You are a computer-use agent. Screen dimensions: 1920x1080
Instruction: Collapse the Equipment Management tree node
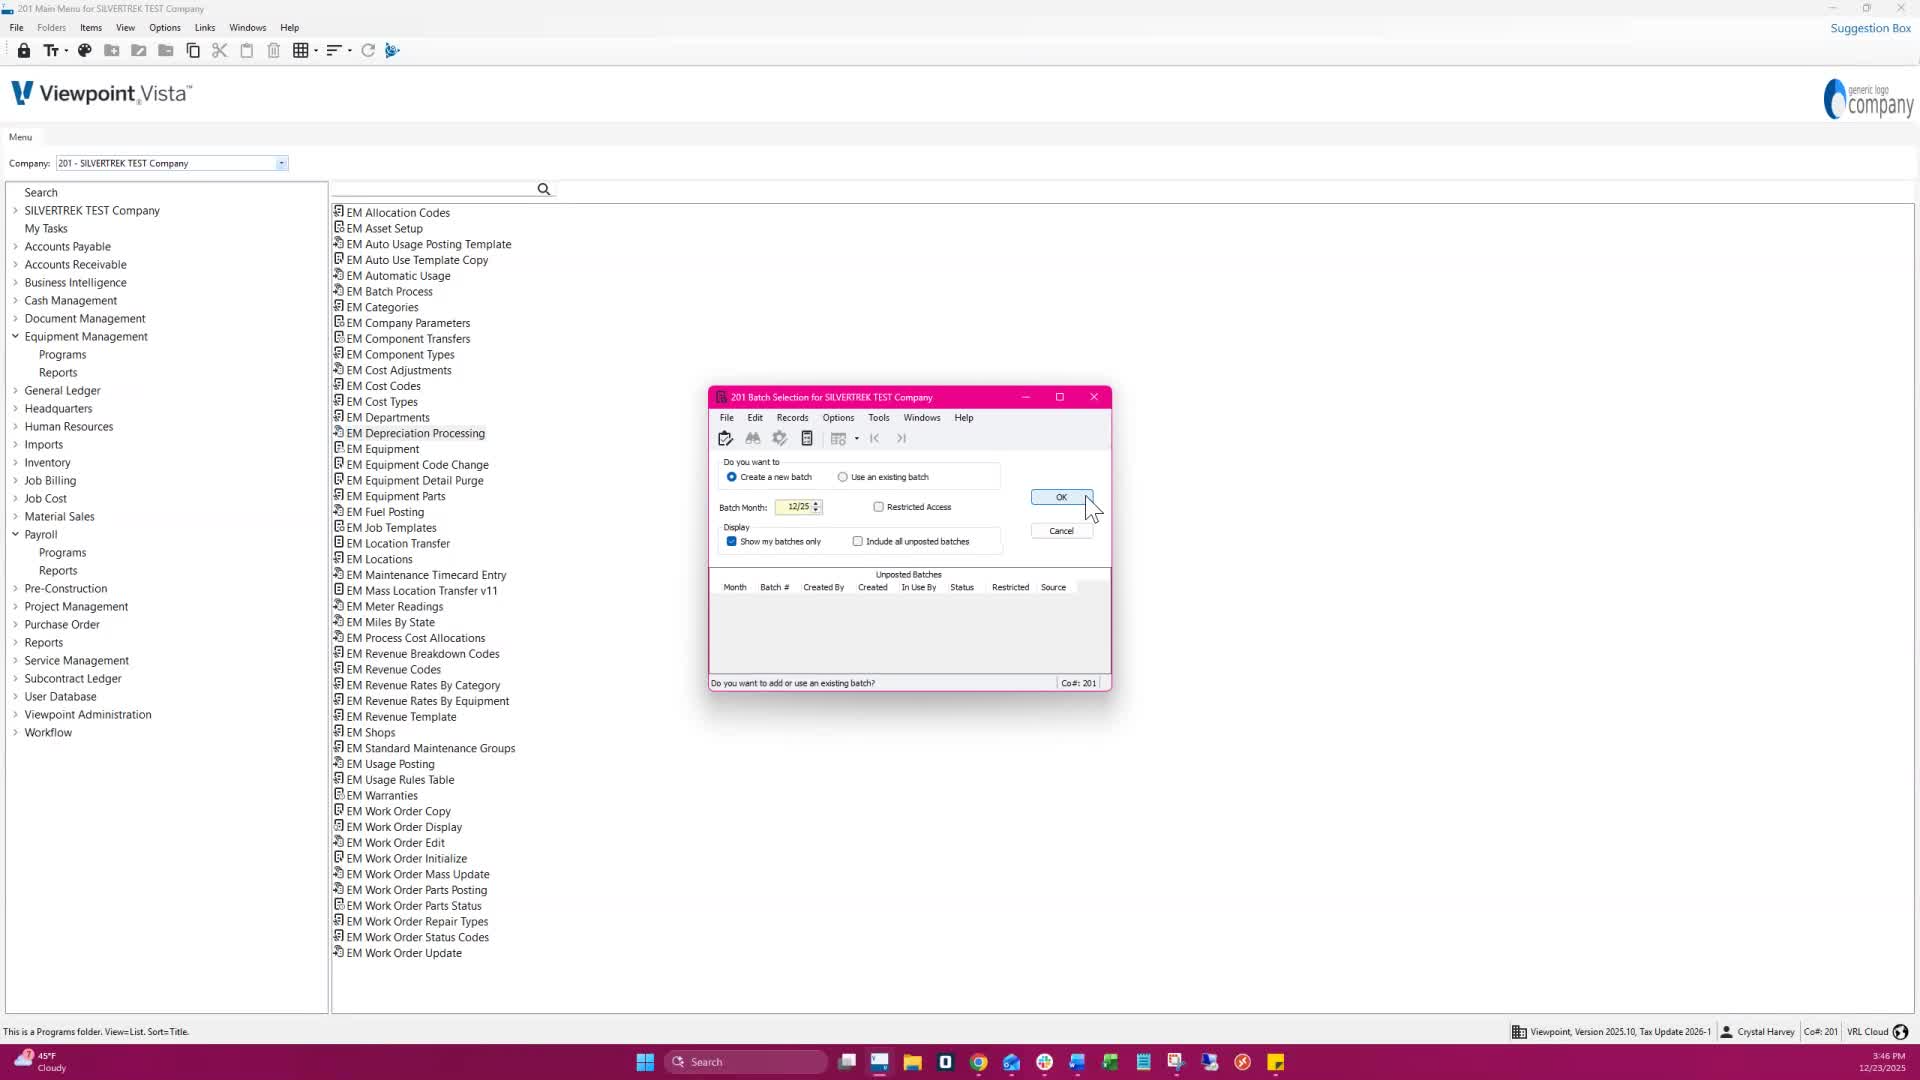(x=16, y=336)
